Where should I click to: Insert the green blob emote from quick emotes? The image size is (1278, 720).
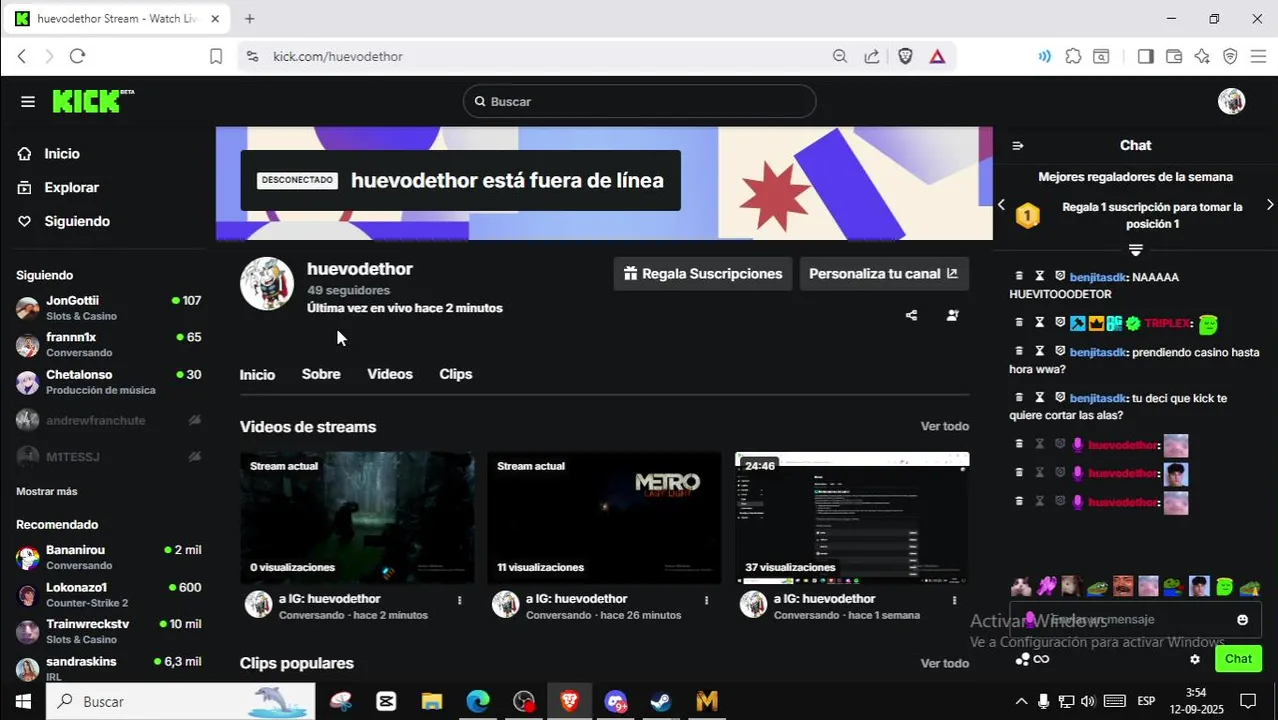(x=1225, y=586)
